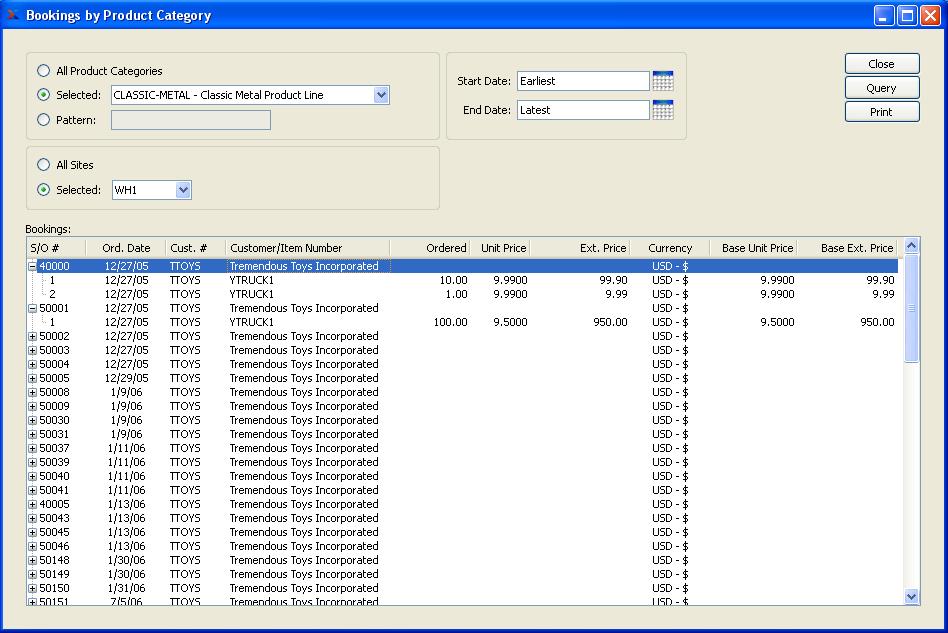Open the WH1 site dropdown
This screenshot has width=948, height=633.
tap(182, 190)
